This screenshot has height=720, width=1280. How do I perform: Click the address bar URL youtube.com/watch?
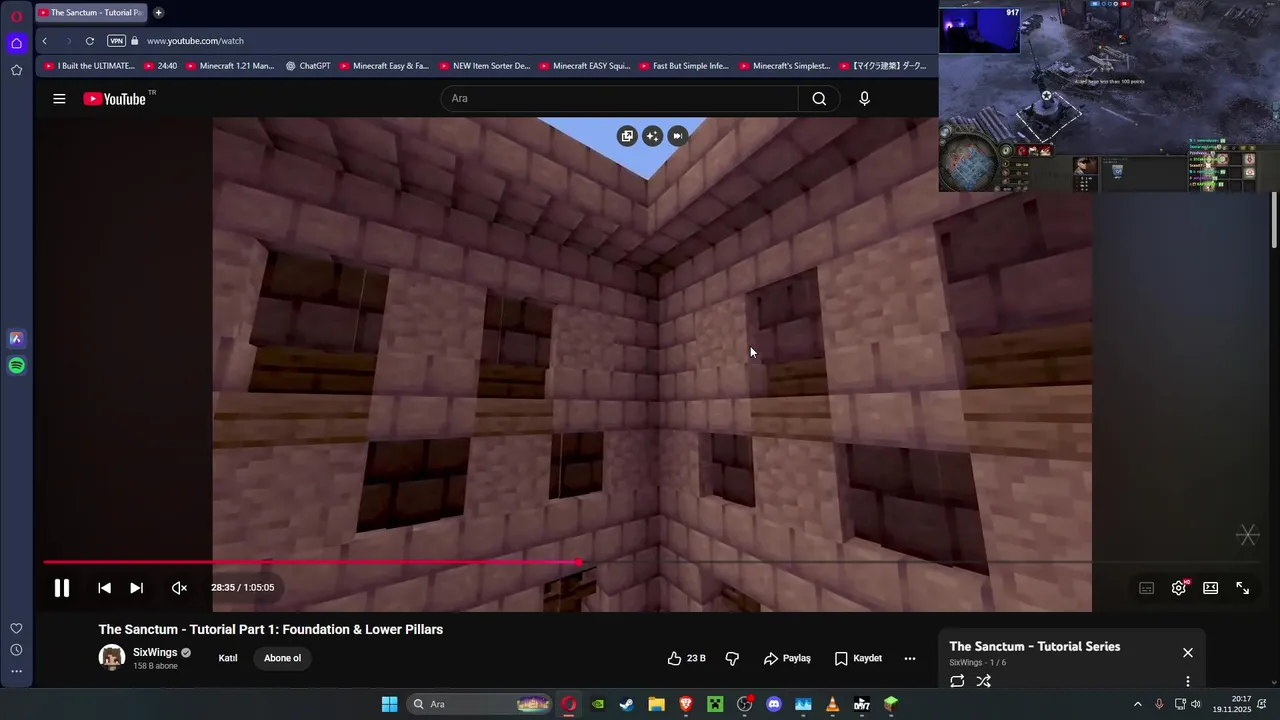coord(195,41)
